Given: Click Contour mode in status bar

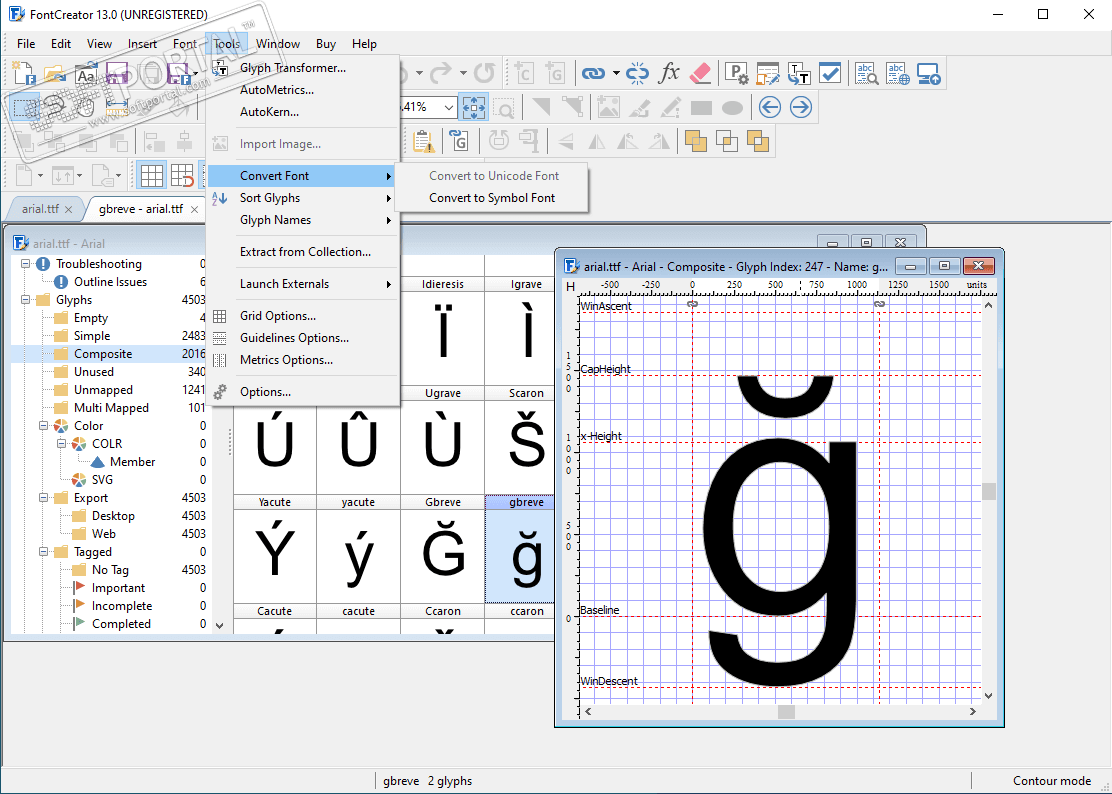Looking at the screenshot, I should 1052,781.
